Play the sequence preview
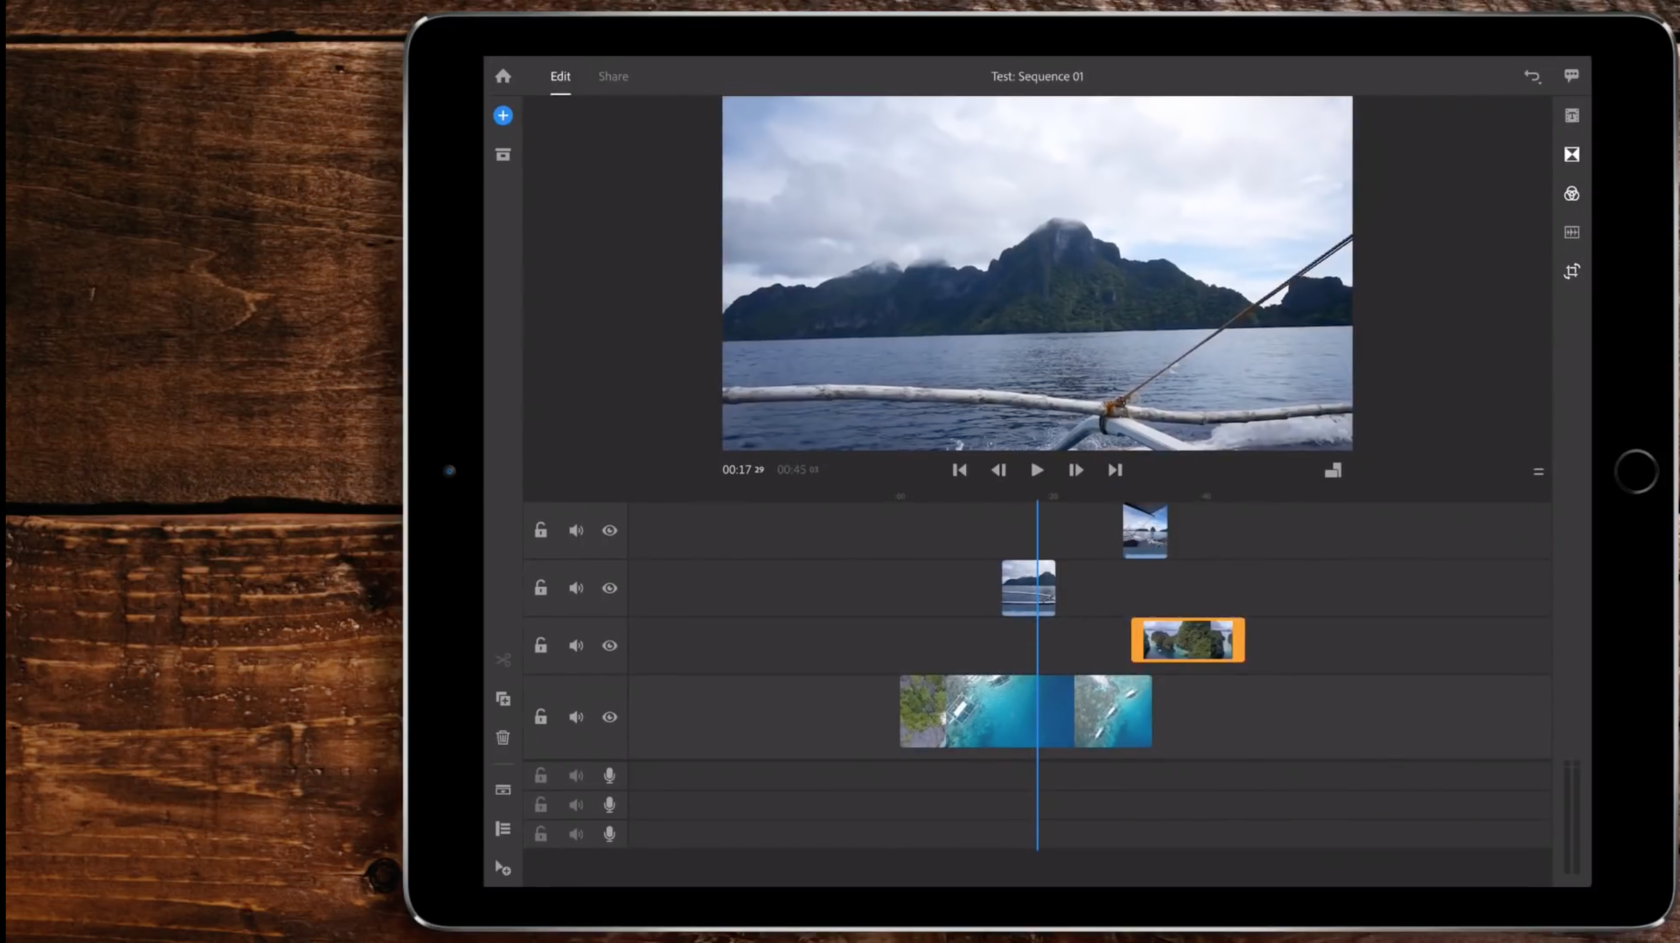The width and height of the screenshot is (1680, 943). [1037, 470]
